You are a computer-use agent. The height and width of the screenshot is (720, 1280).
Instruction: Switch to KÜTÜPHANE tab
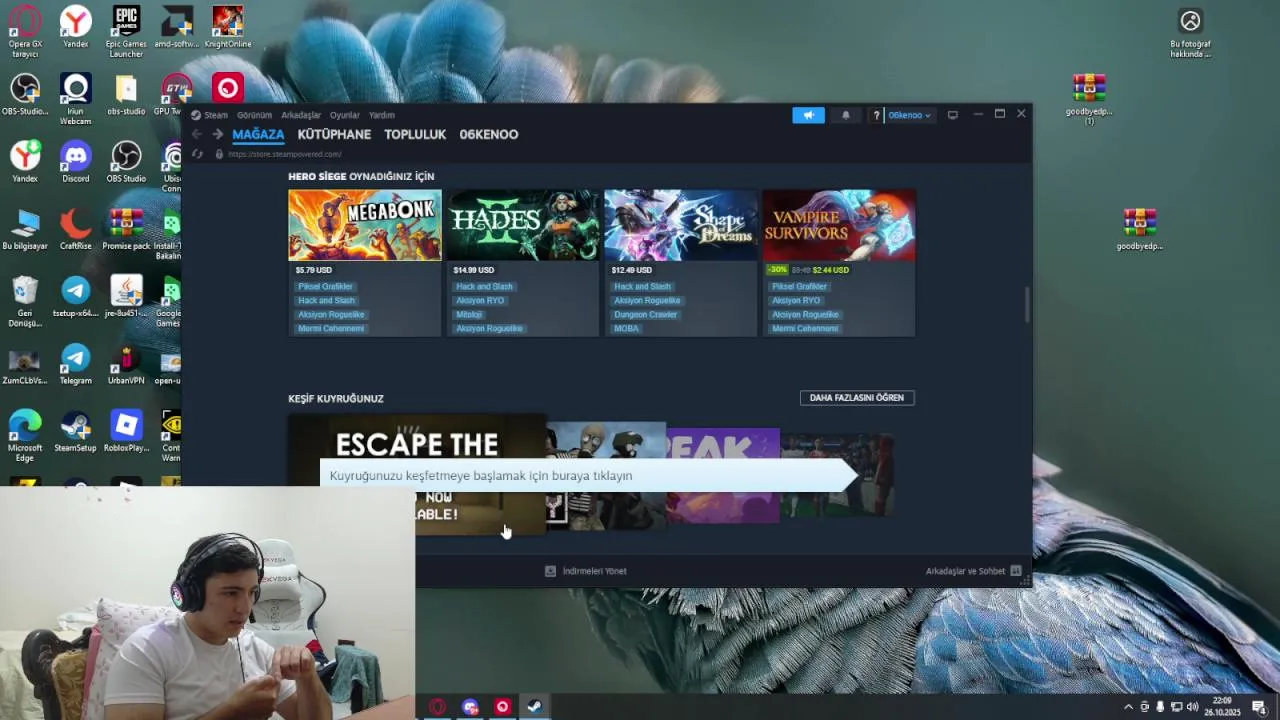334,134
